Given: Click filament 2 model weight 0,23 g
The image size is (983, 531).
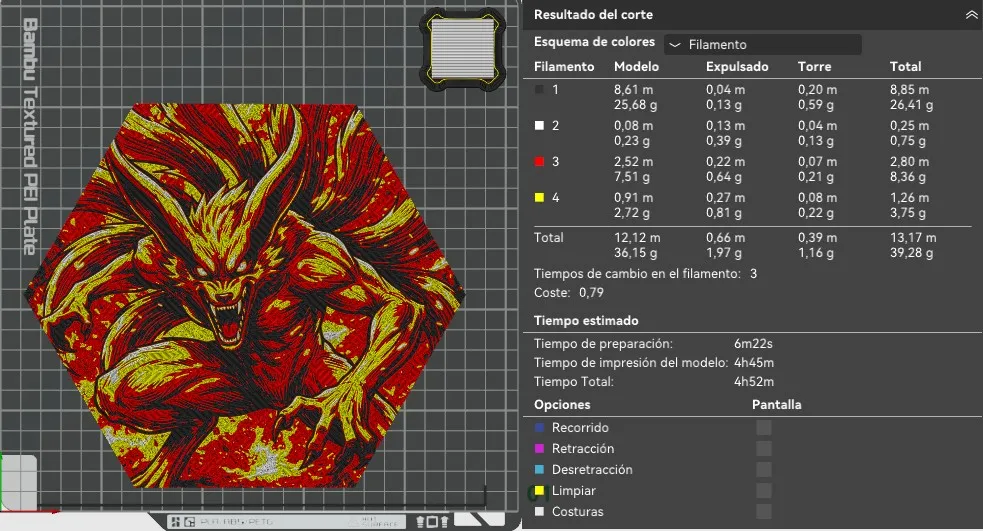Looking at the screenshot, I should [x=632, y=140].
